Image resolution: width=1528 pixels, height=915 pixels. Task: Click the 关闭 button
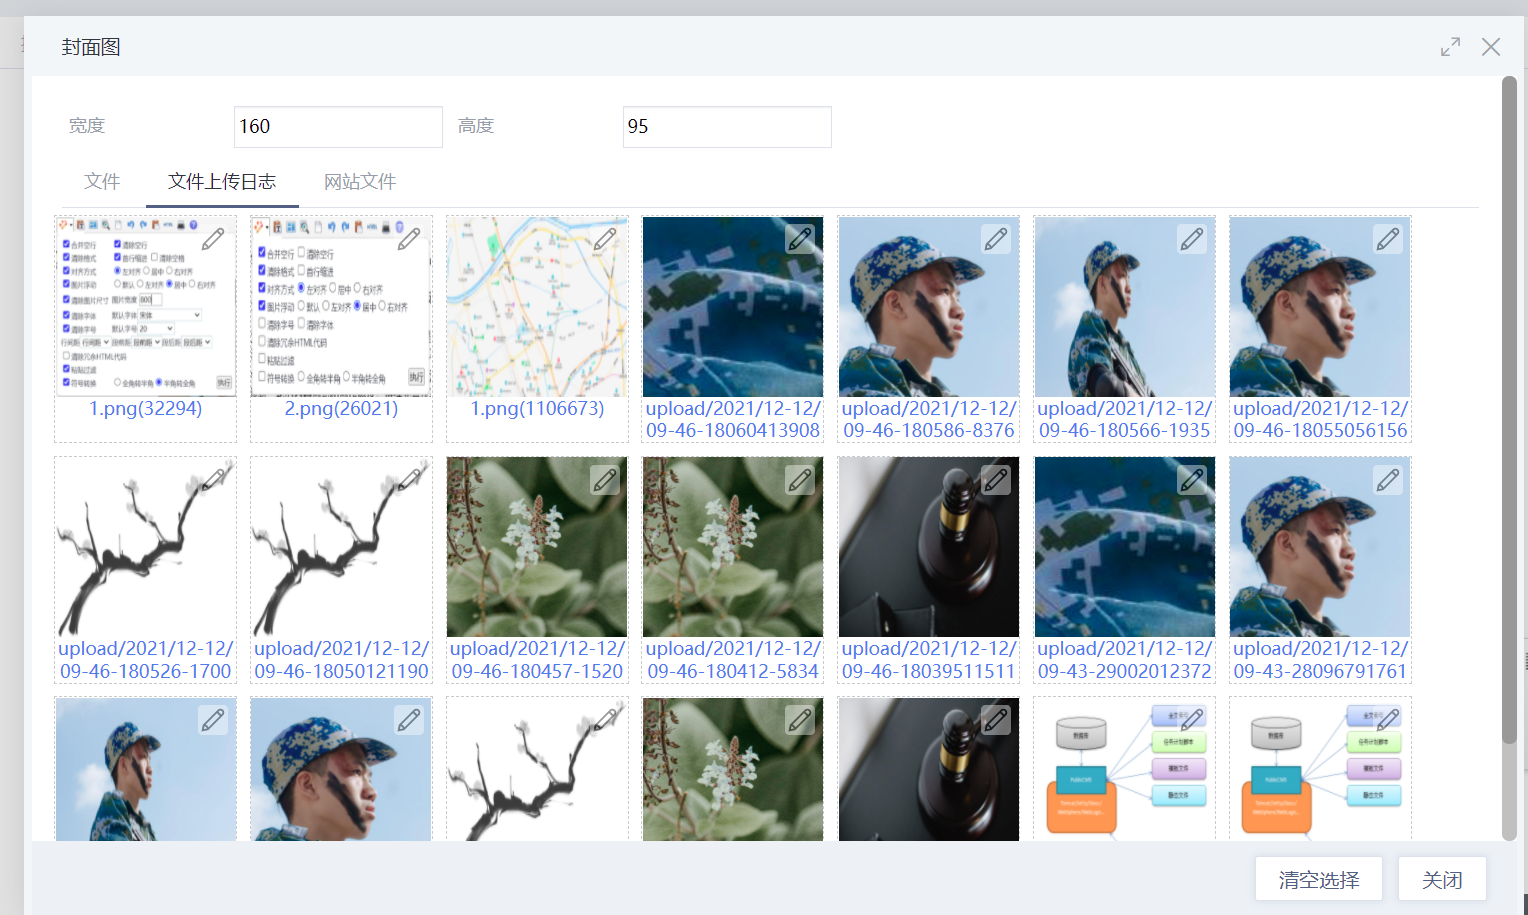click(x=1442, y=879)
